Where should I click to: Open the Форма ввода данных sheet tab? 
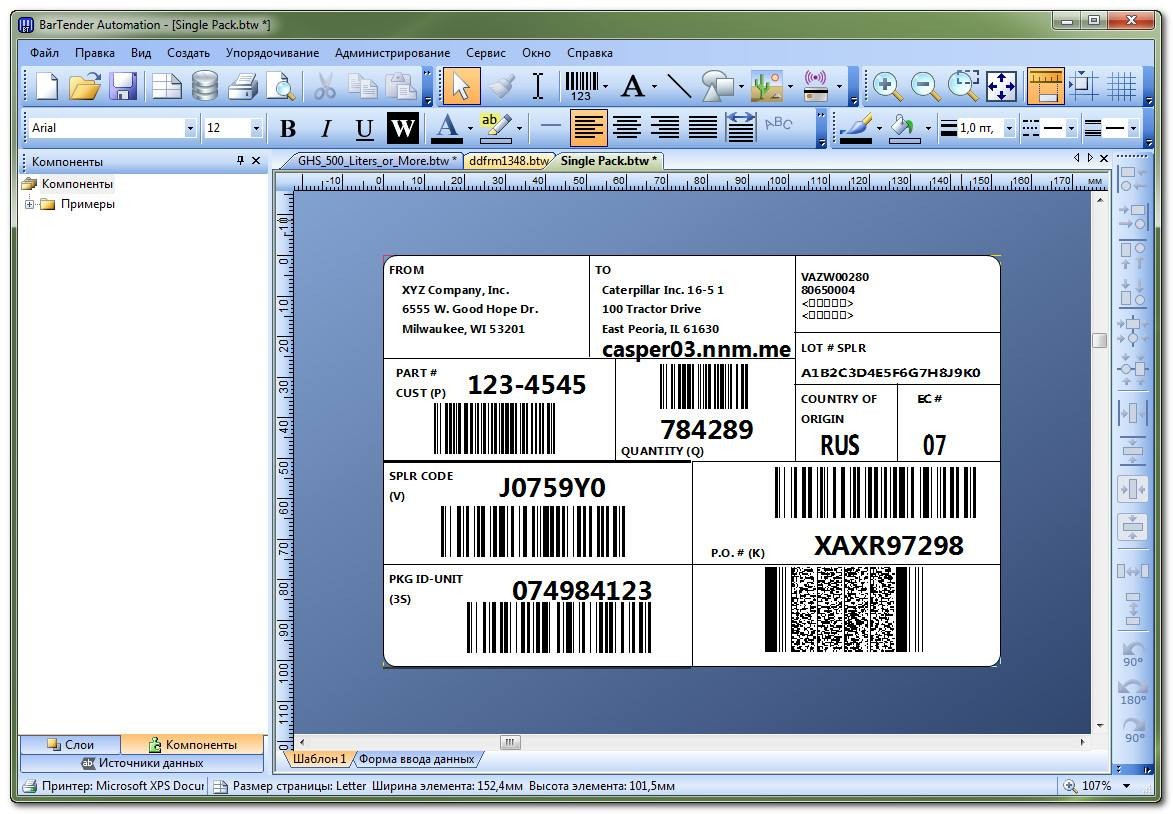pyautogui.click(x=416, y=759)
